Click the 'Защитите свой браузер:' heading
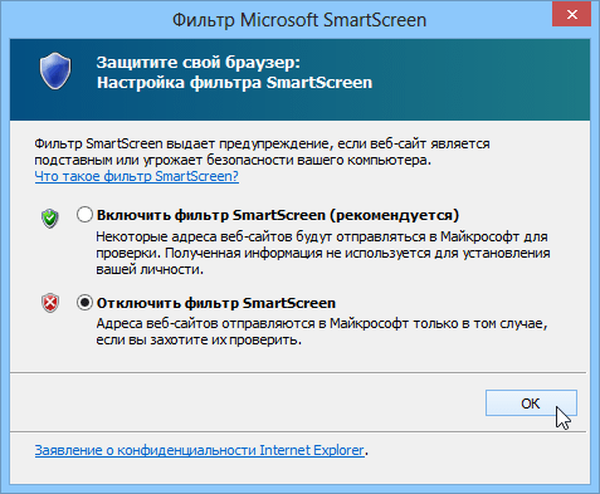This screenshot has width=600, height=494. (198, 62)
